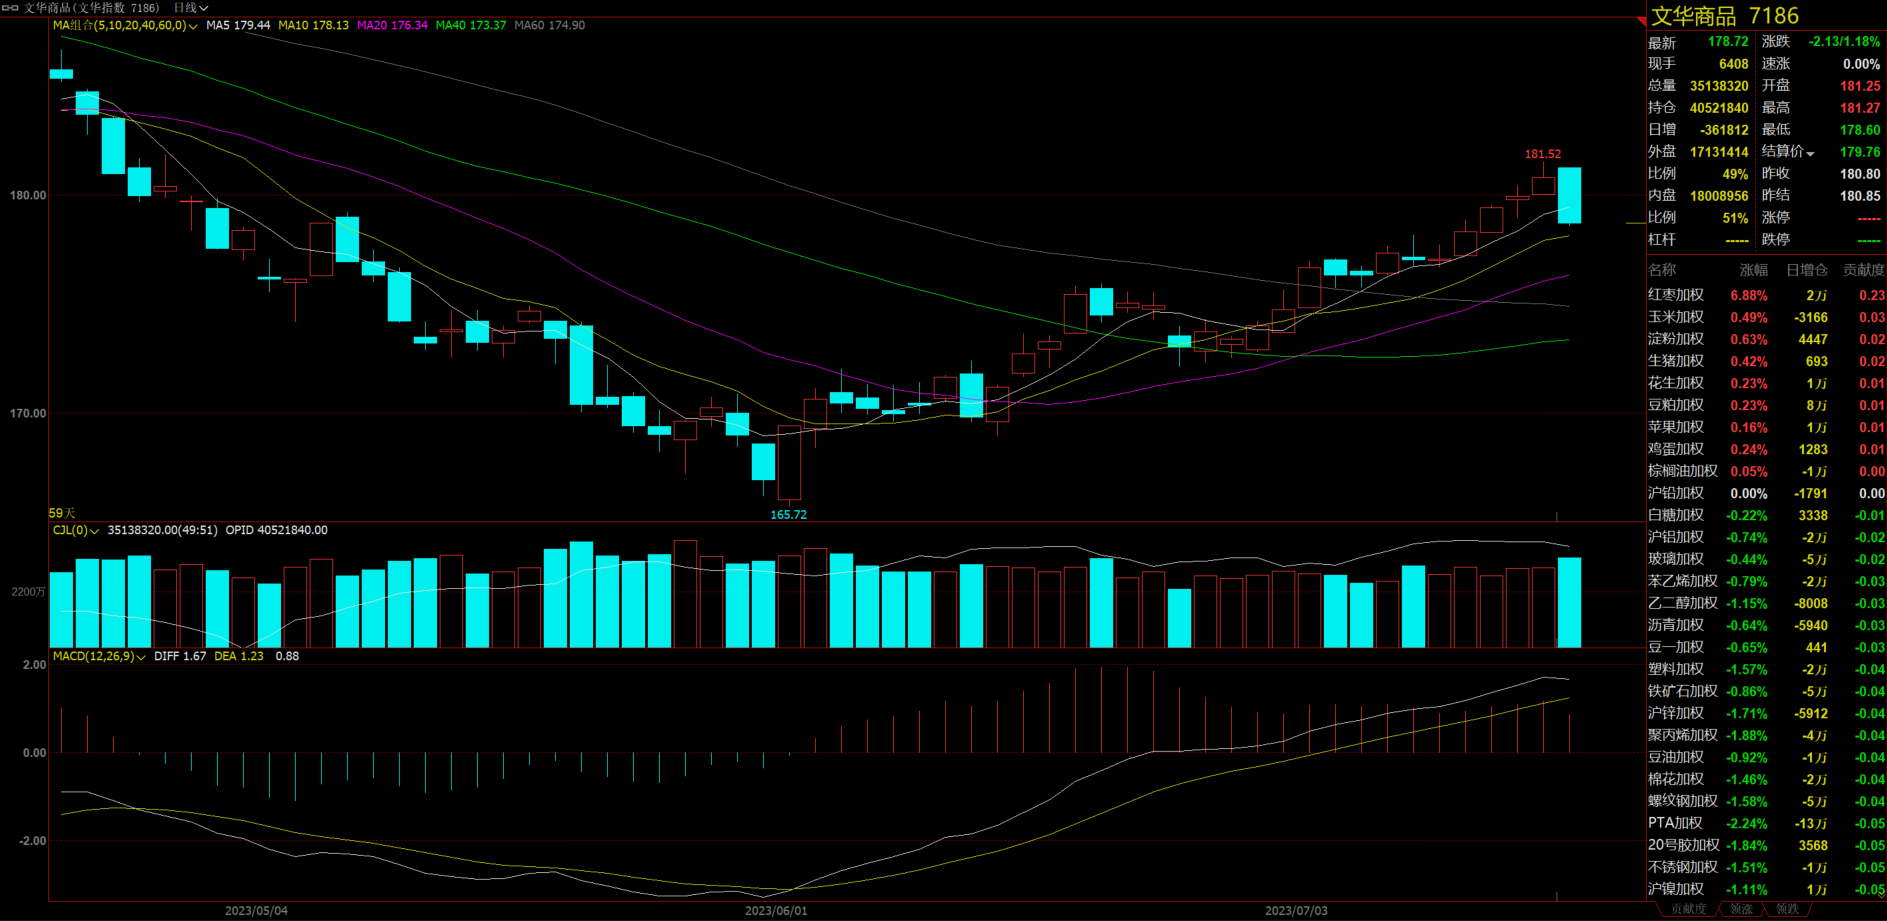Open the 结算价 dropdown arrow

tap(1810, 153)
